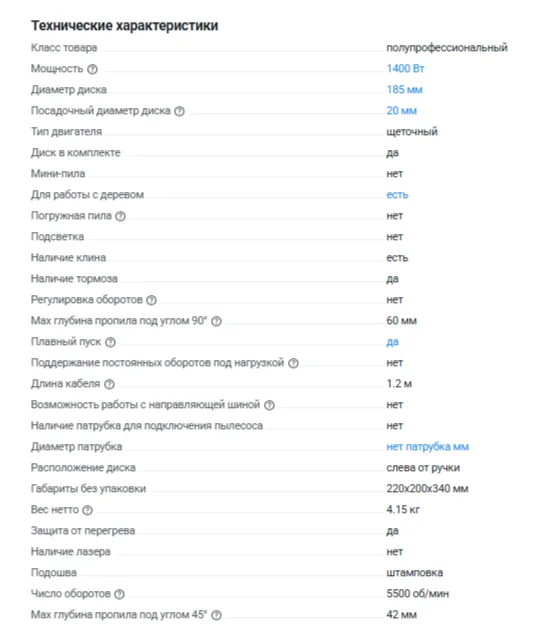The image size is (559, 634).
Task: Click help icon for направляющей шиной row
Action: pos(269,406)
